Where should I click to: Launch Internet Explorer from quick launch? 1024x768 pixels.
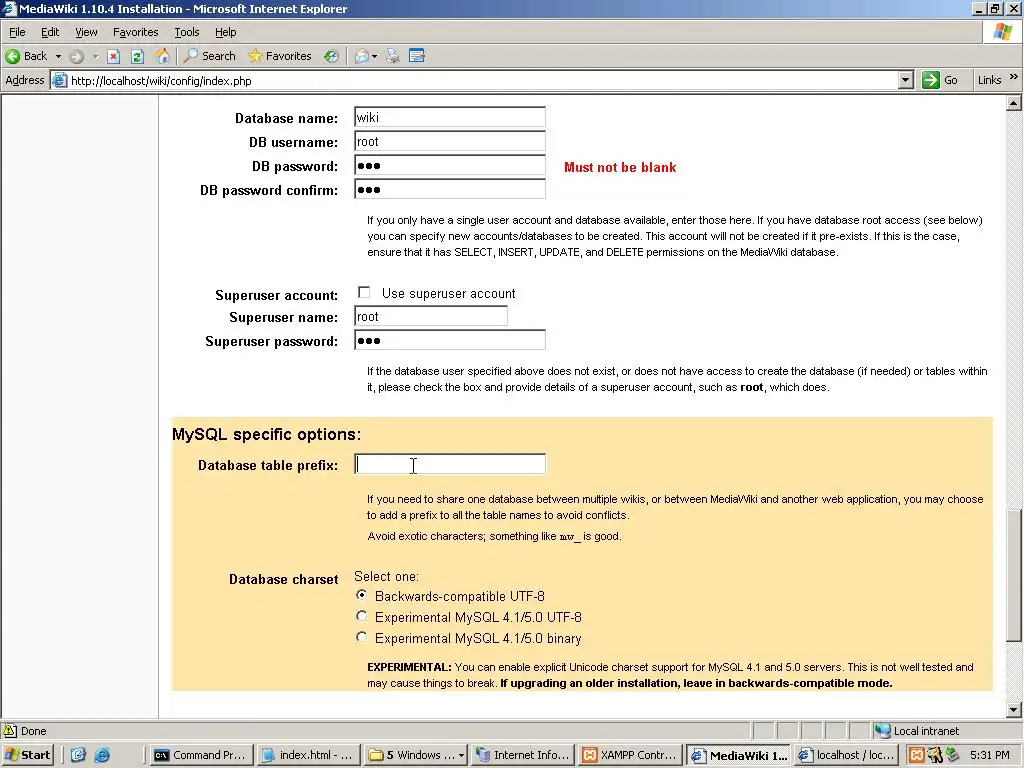(x=102, y=755)
